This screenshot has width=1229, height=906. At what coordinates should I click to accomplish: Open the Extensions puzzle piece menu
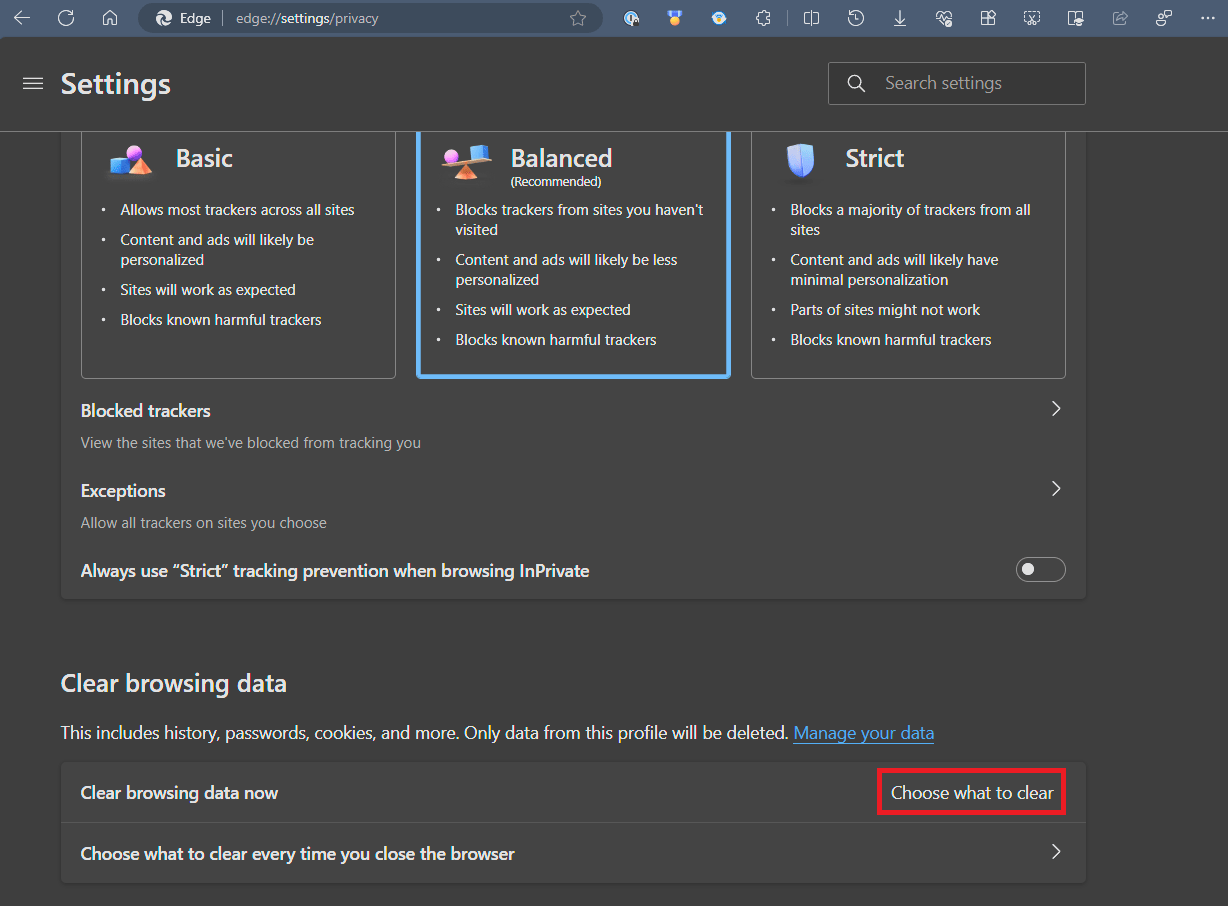point(763,18)
